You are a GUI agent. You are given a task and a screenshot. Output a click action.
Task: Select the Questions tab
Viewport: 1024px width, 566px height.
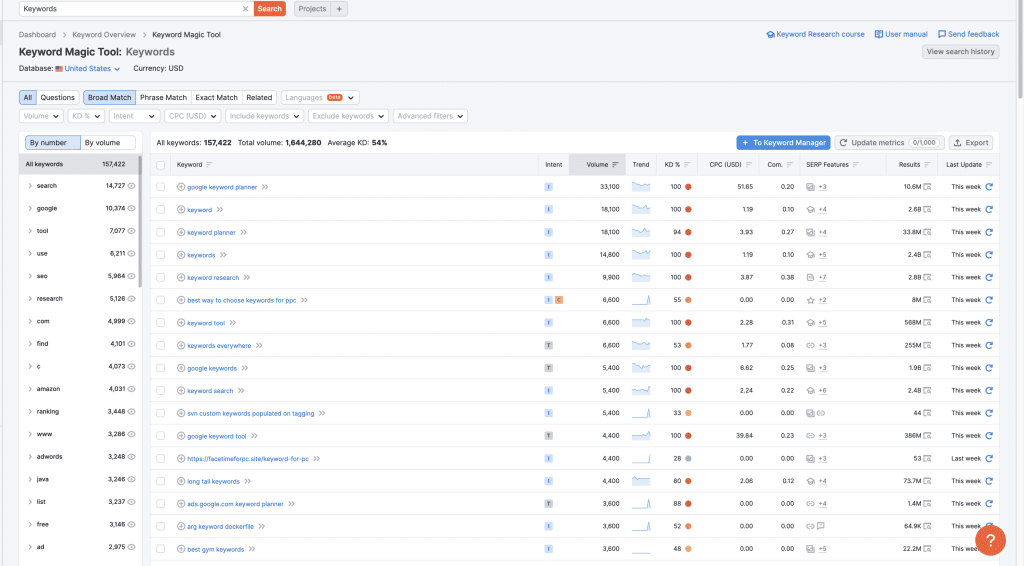pyautogui.click(x=57, y=97)
